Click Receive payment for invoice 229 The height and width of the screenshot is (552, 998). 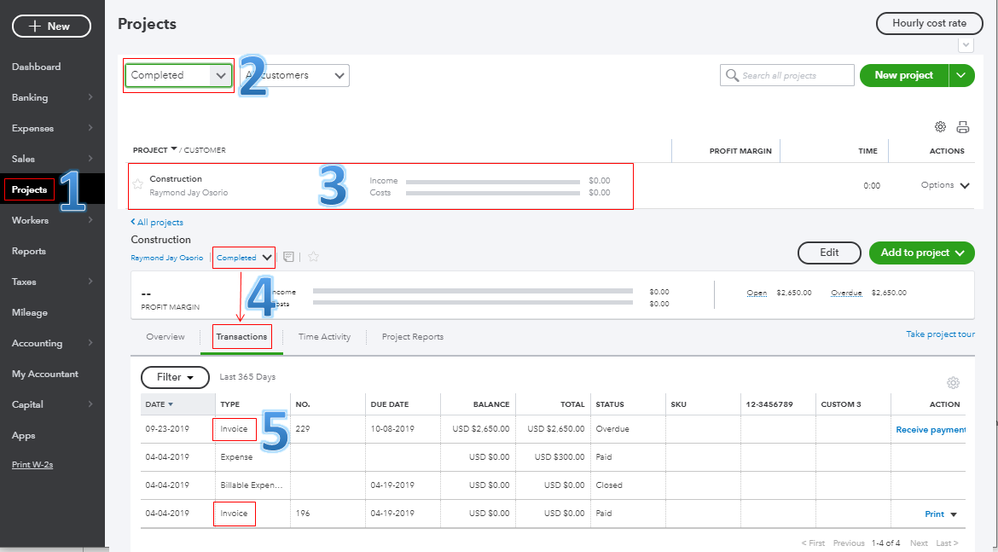click(x=931, y=430)
